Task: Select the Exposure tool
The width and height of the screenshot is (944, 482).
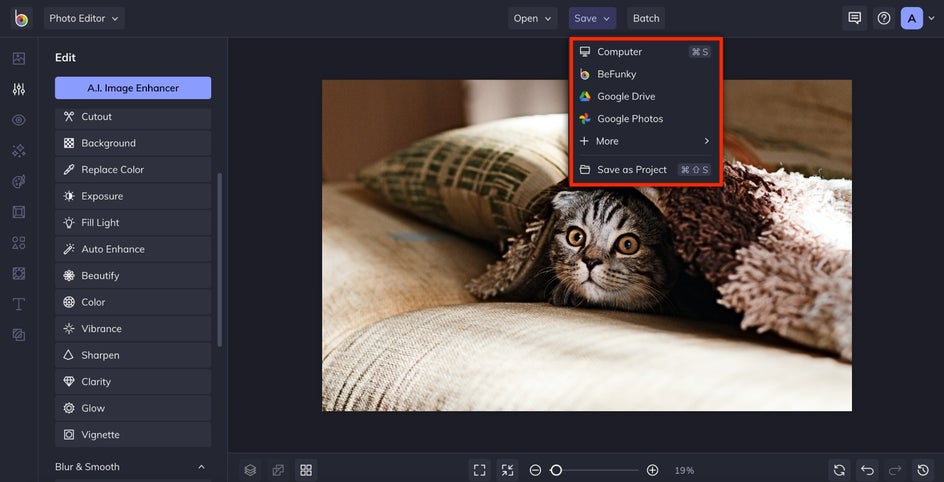Action: [133, 196]
